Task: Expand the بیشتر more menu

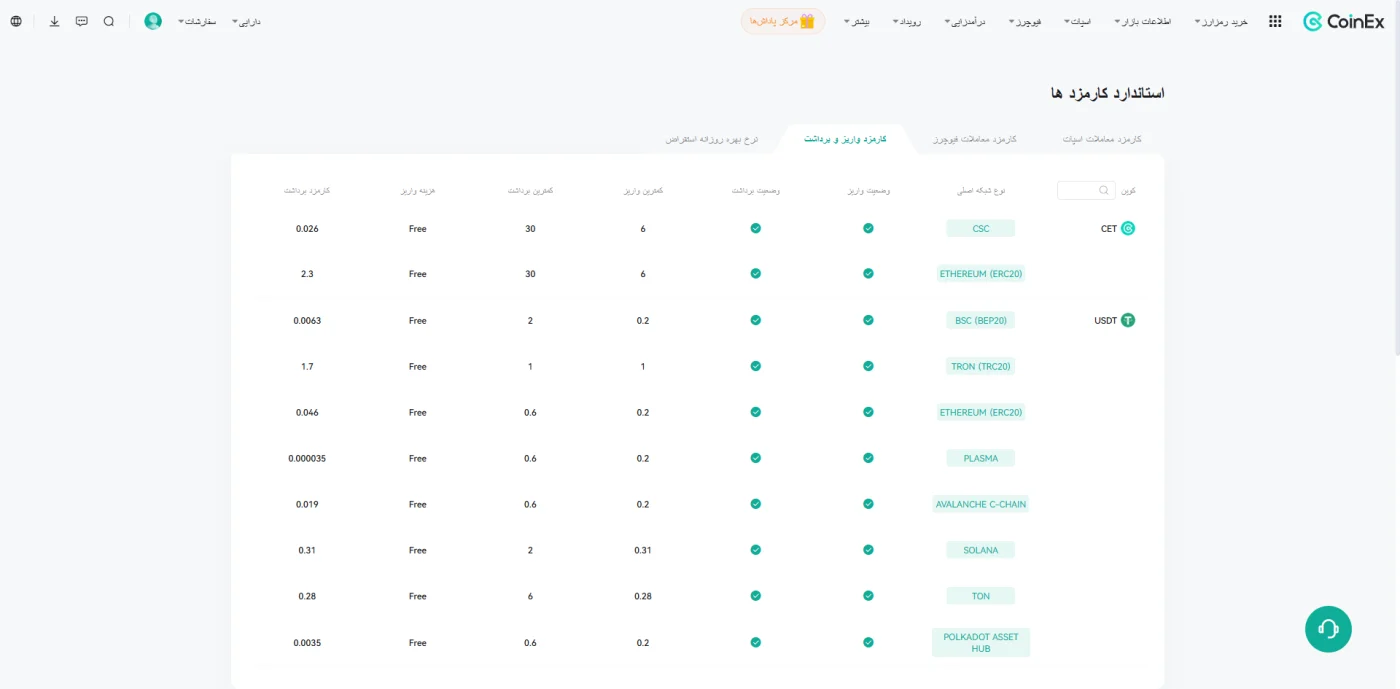Action: click(x=857, y=21)
